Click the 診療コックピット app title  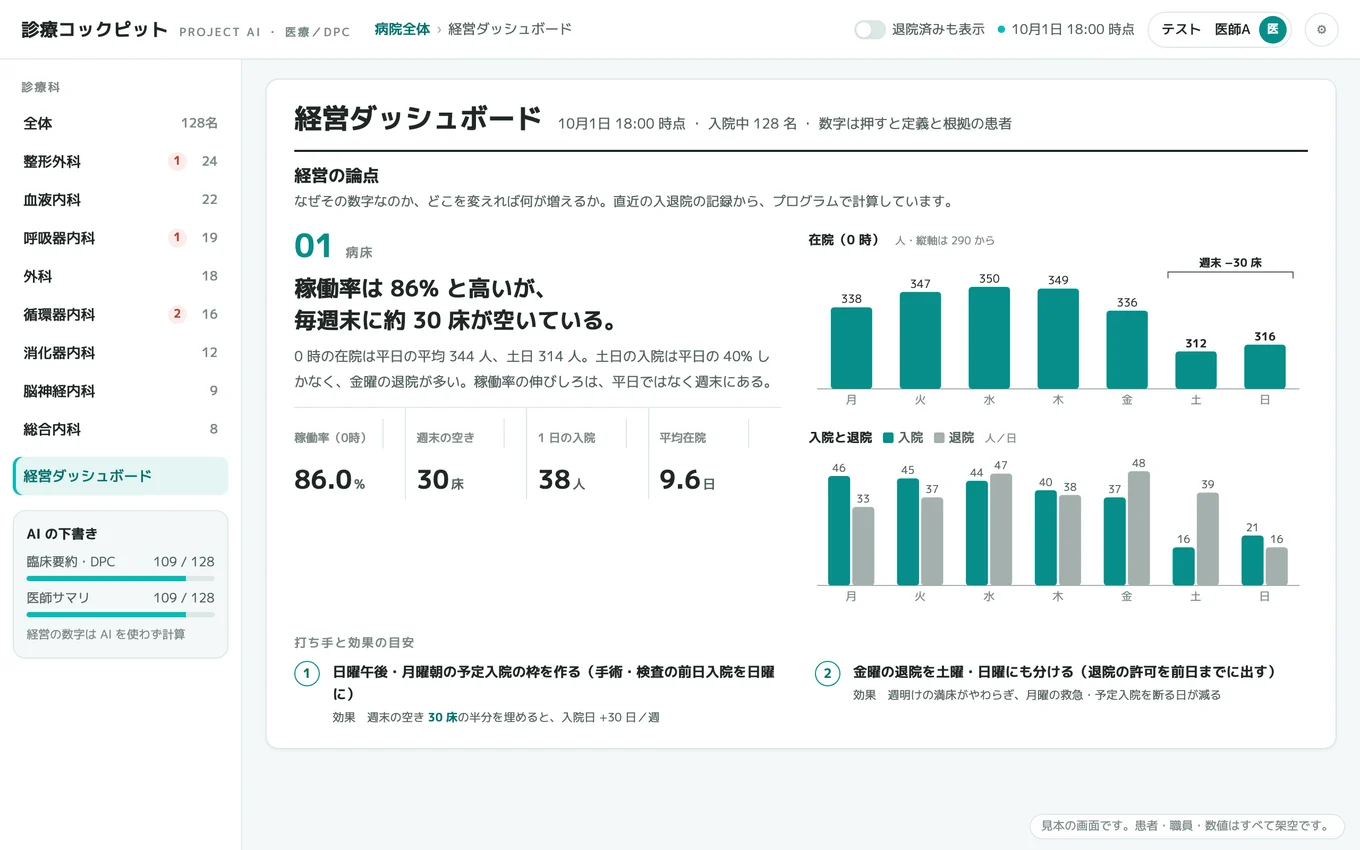point(95,29)
